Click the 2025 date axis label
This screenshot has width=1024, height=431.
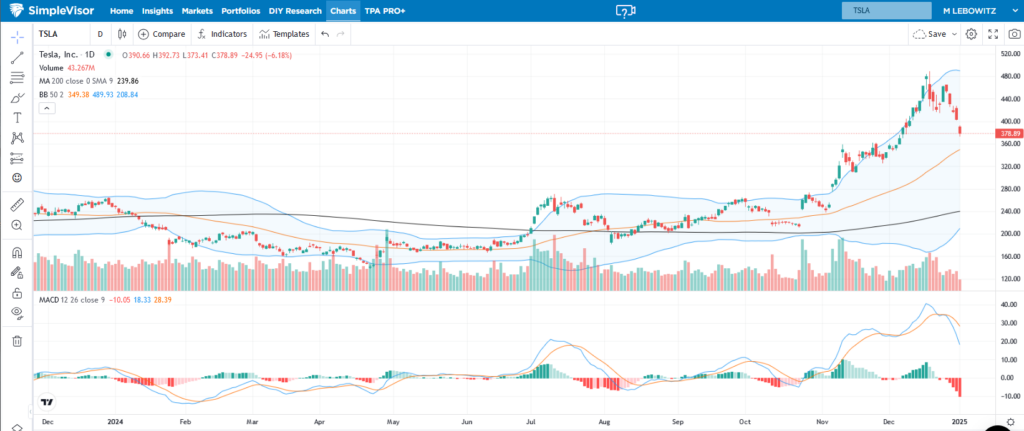[x=959, y=422]
